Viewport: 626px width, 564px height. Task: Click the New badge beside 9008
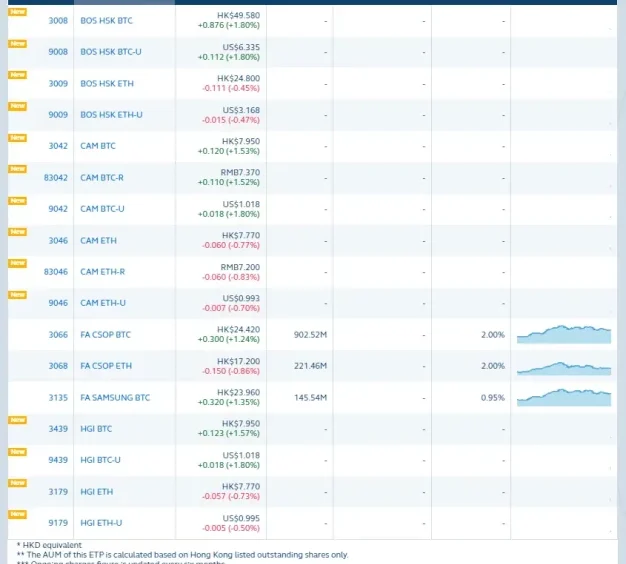(18, 44)
